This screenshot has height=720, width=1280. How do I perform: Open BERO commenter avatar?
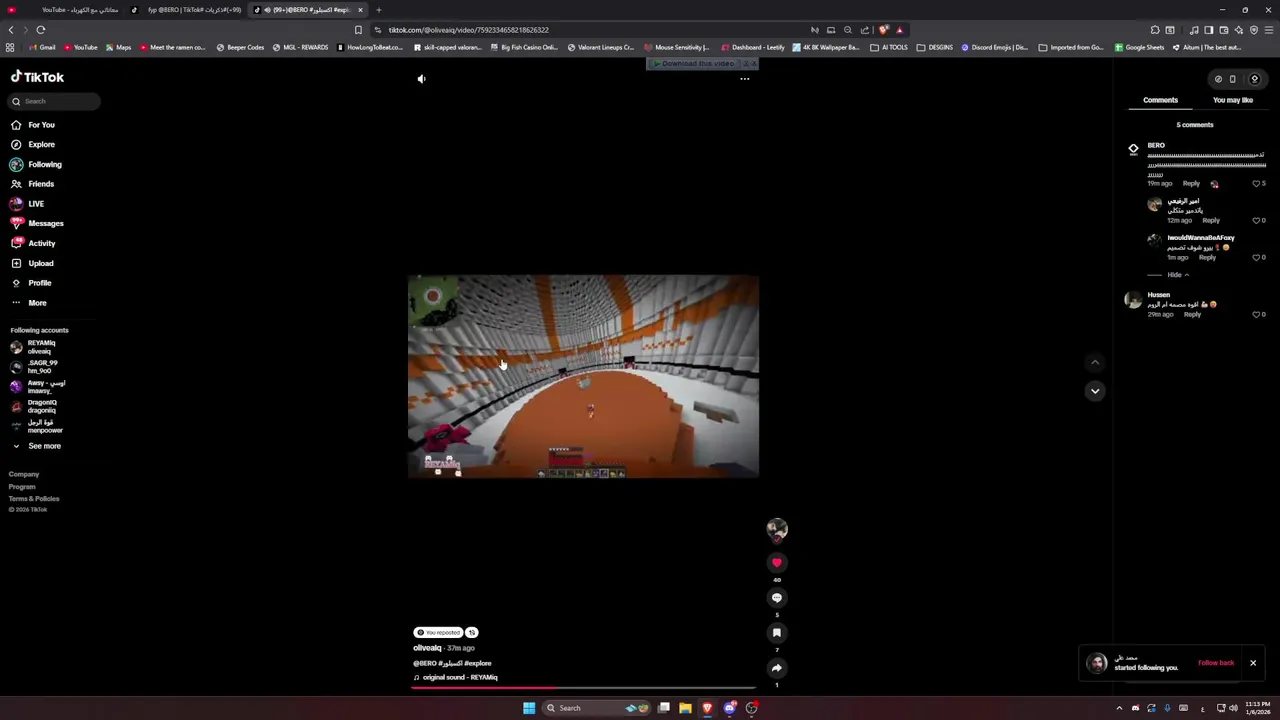[x=1133, y=149]
